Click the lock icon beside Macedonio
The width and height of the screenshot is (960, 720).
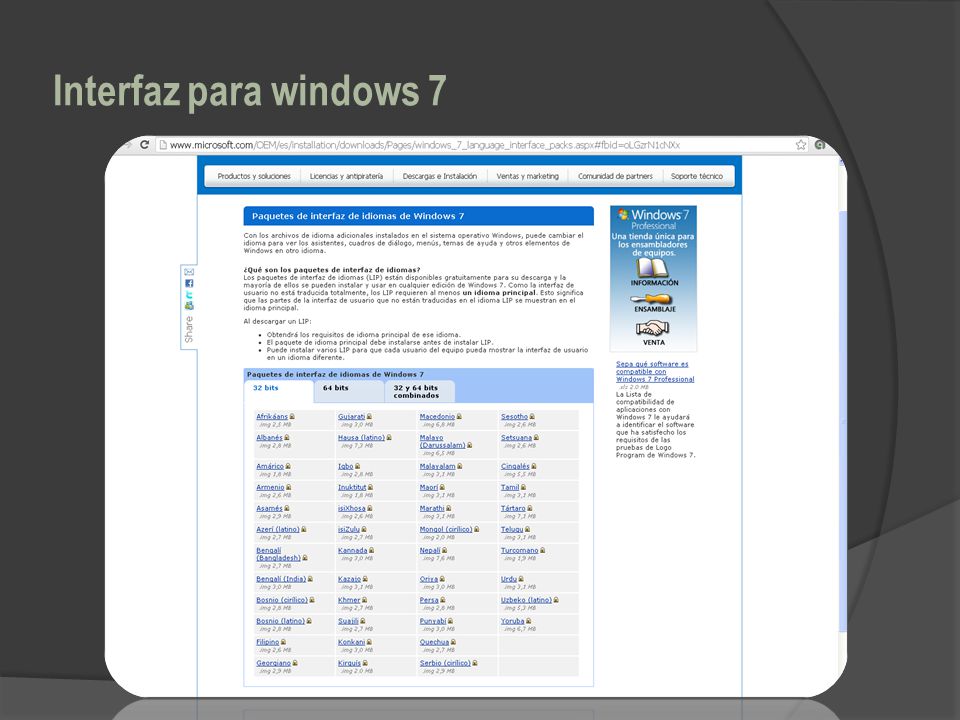pyautogui.click(x=459, y=417)
